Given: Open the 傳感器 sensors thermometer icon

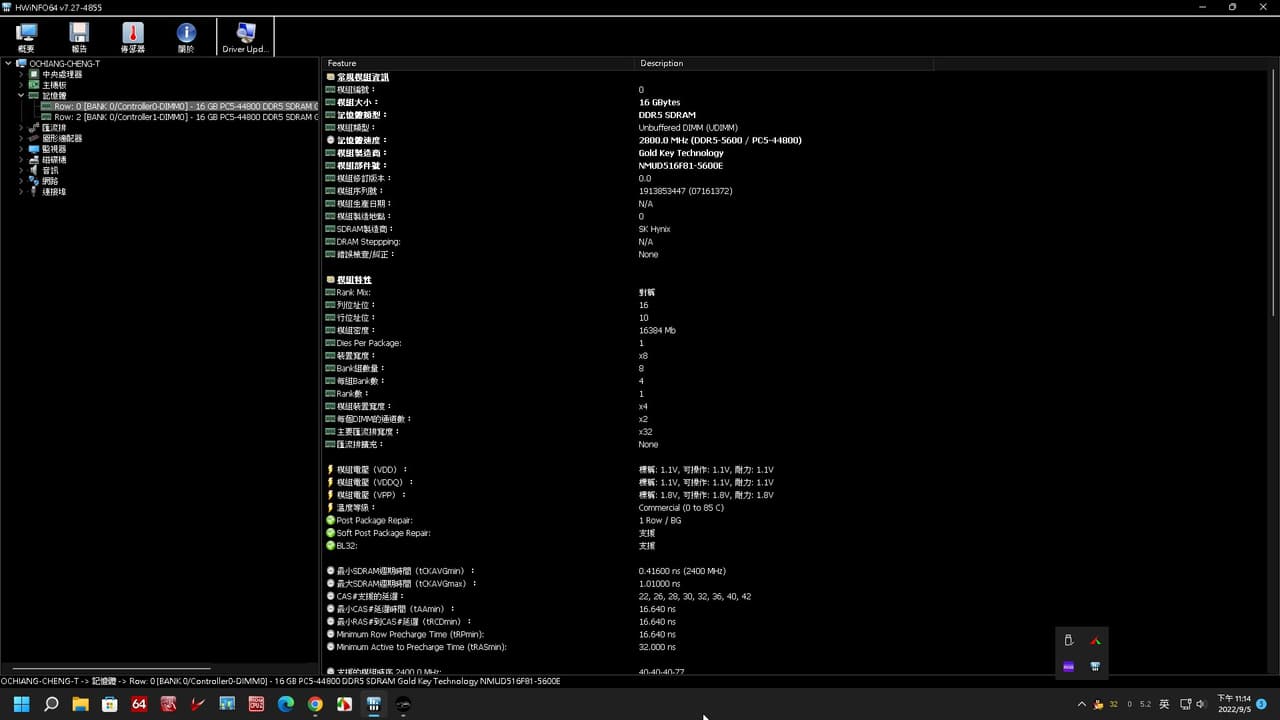Looking at the screenshot, I should pos(132,37).
